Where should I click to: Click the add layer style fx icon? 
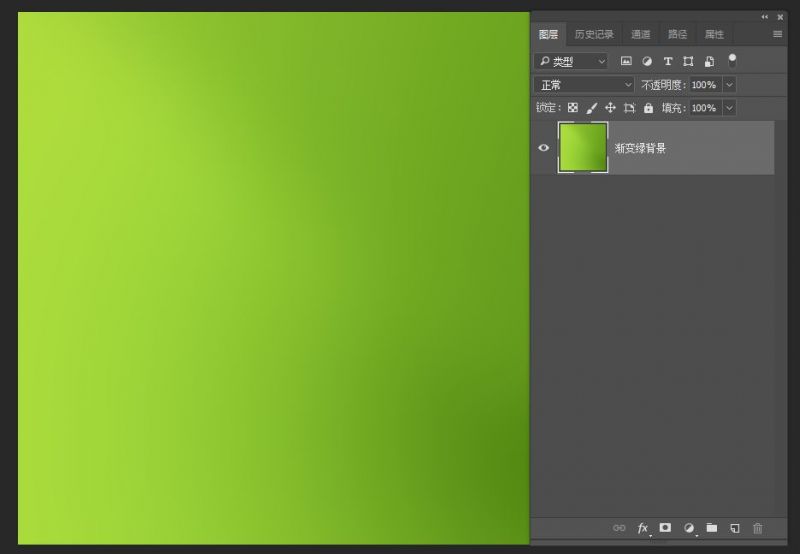click(x=643, y=527)
